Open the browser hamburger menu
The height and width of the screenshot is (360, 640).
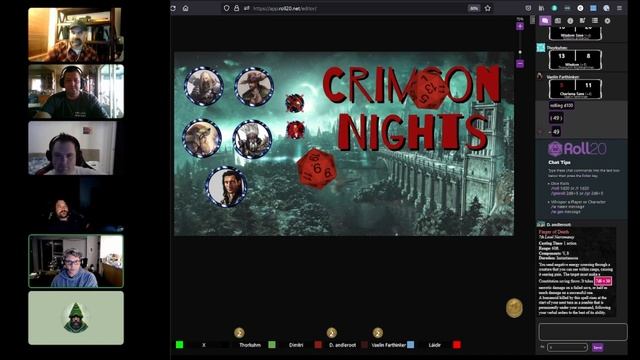tap(620, 8)
